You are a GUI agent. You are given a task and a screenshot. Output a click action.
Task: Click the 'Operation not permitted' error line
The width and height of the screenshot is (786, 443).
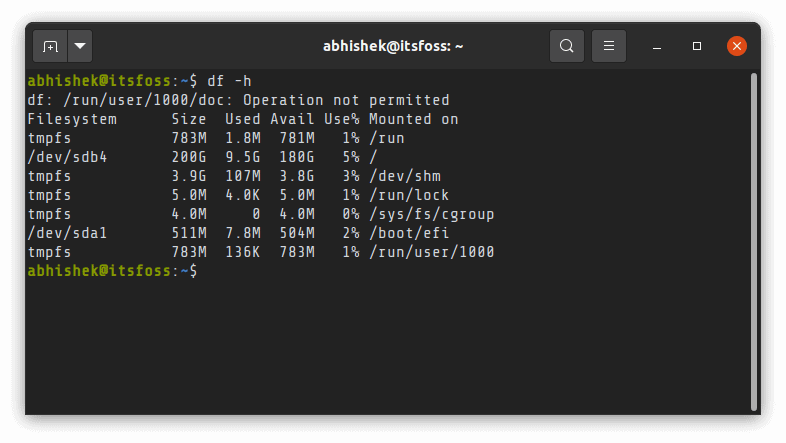point(346,100)
